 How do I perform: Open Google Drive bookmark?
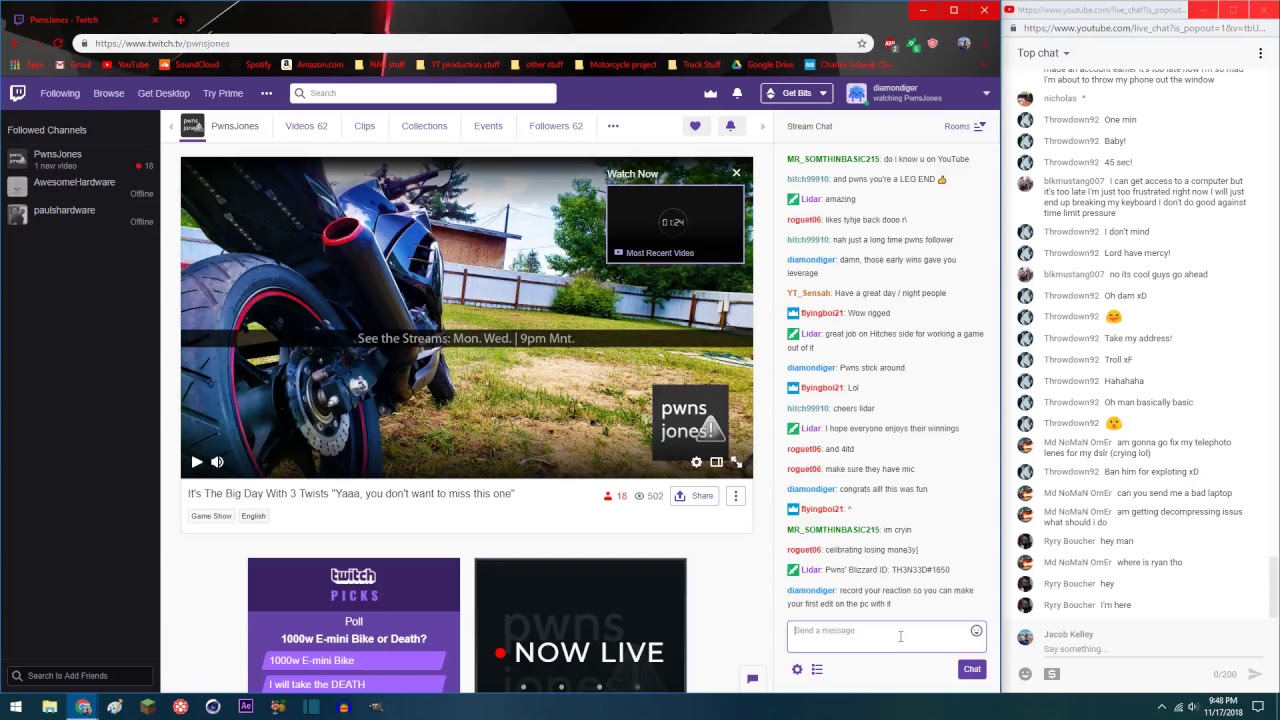[762, 65]
